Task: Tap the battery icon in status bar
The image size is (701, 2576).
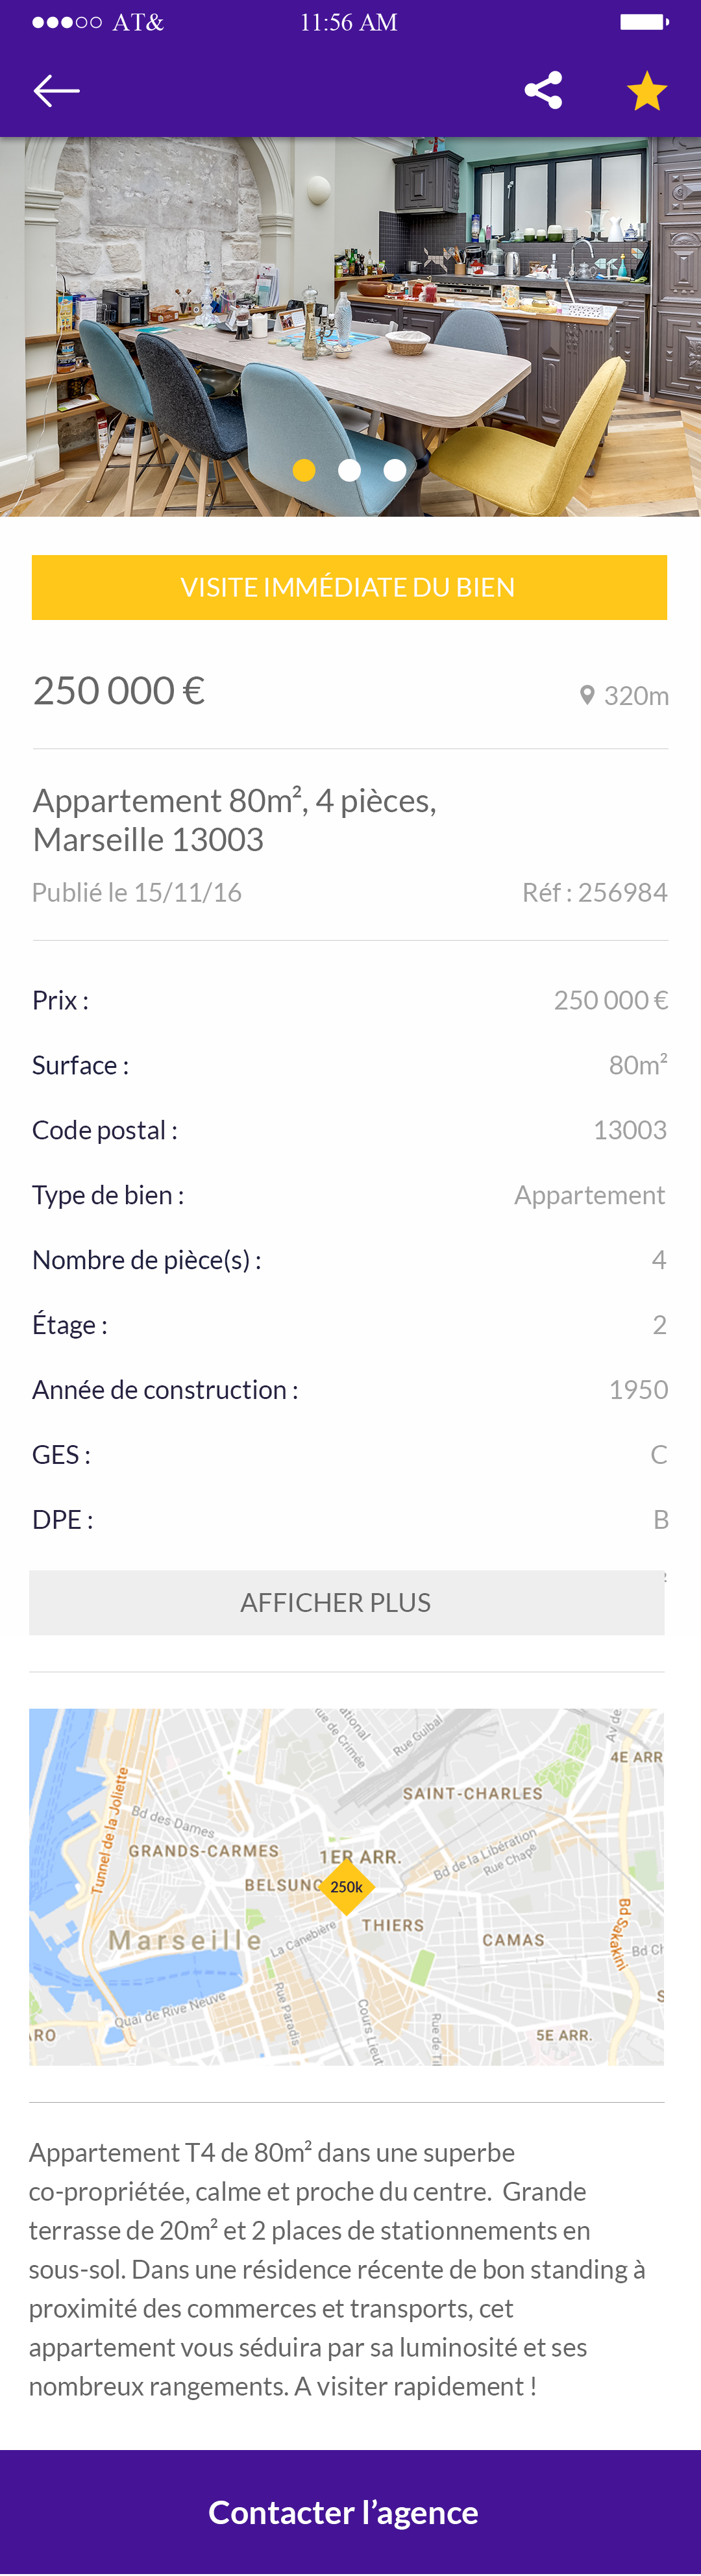Action: [644, 22]
